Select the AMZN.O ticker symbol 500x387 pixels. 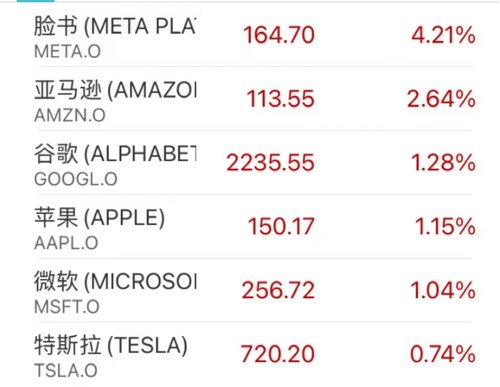tap(70, 116)
